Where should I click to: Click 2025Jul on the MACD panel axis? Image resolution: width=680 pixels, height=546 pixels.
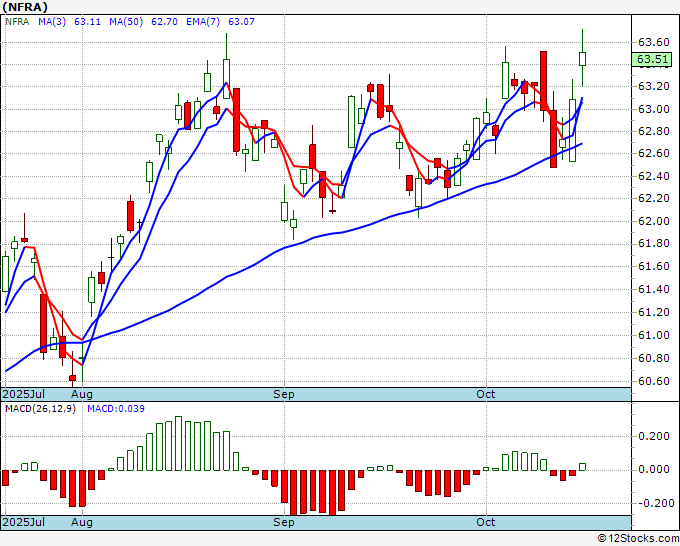pyautogui.click(x=24, y=522)
